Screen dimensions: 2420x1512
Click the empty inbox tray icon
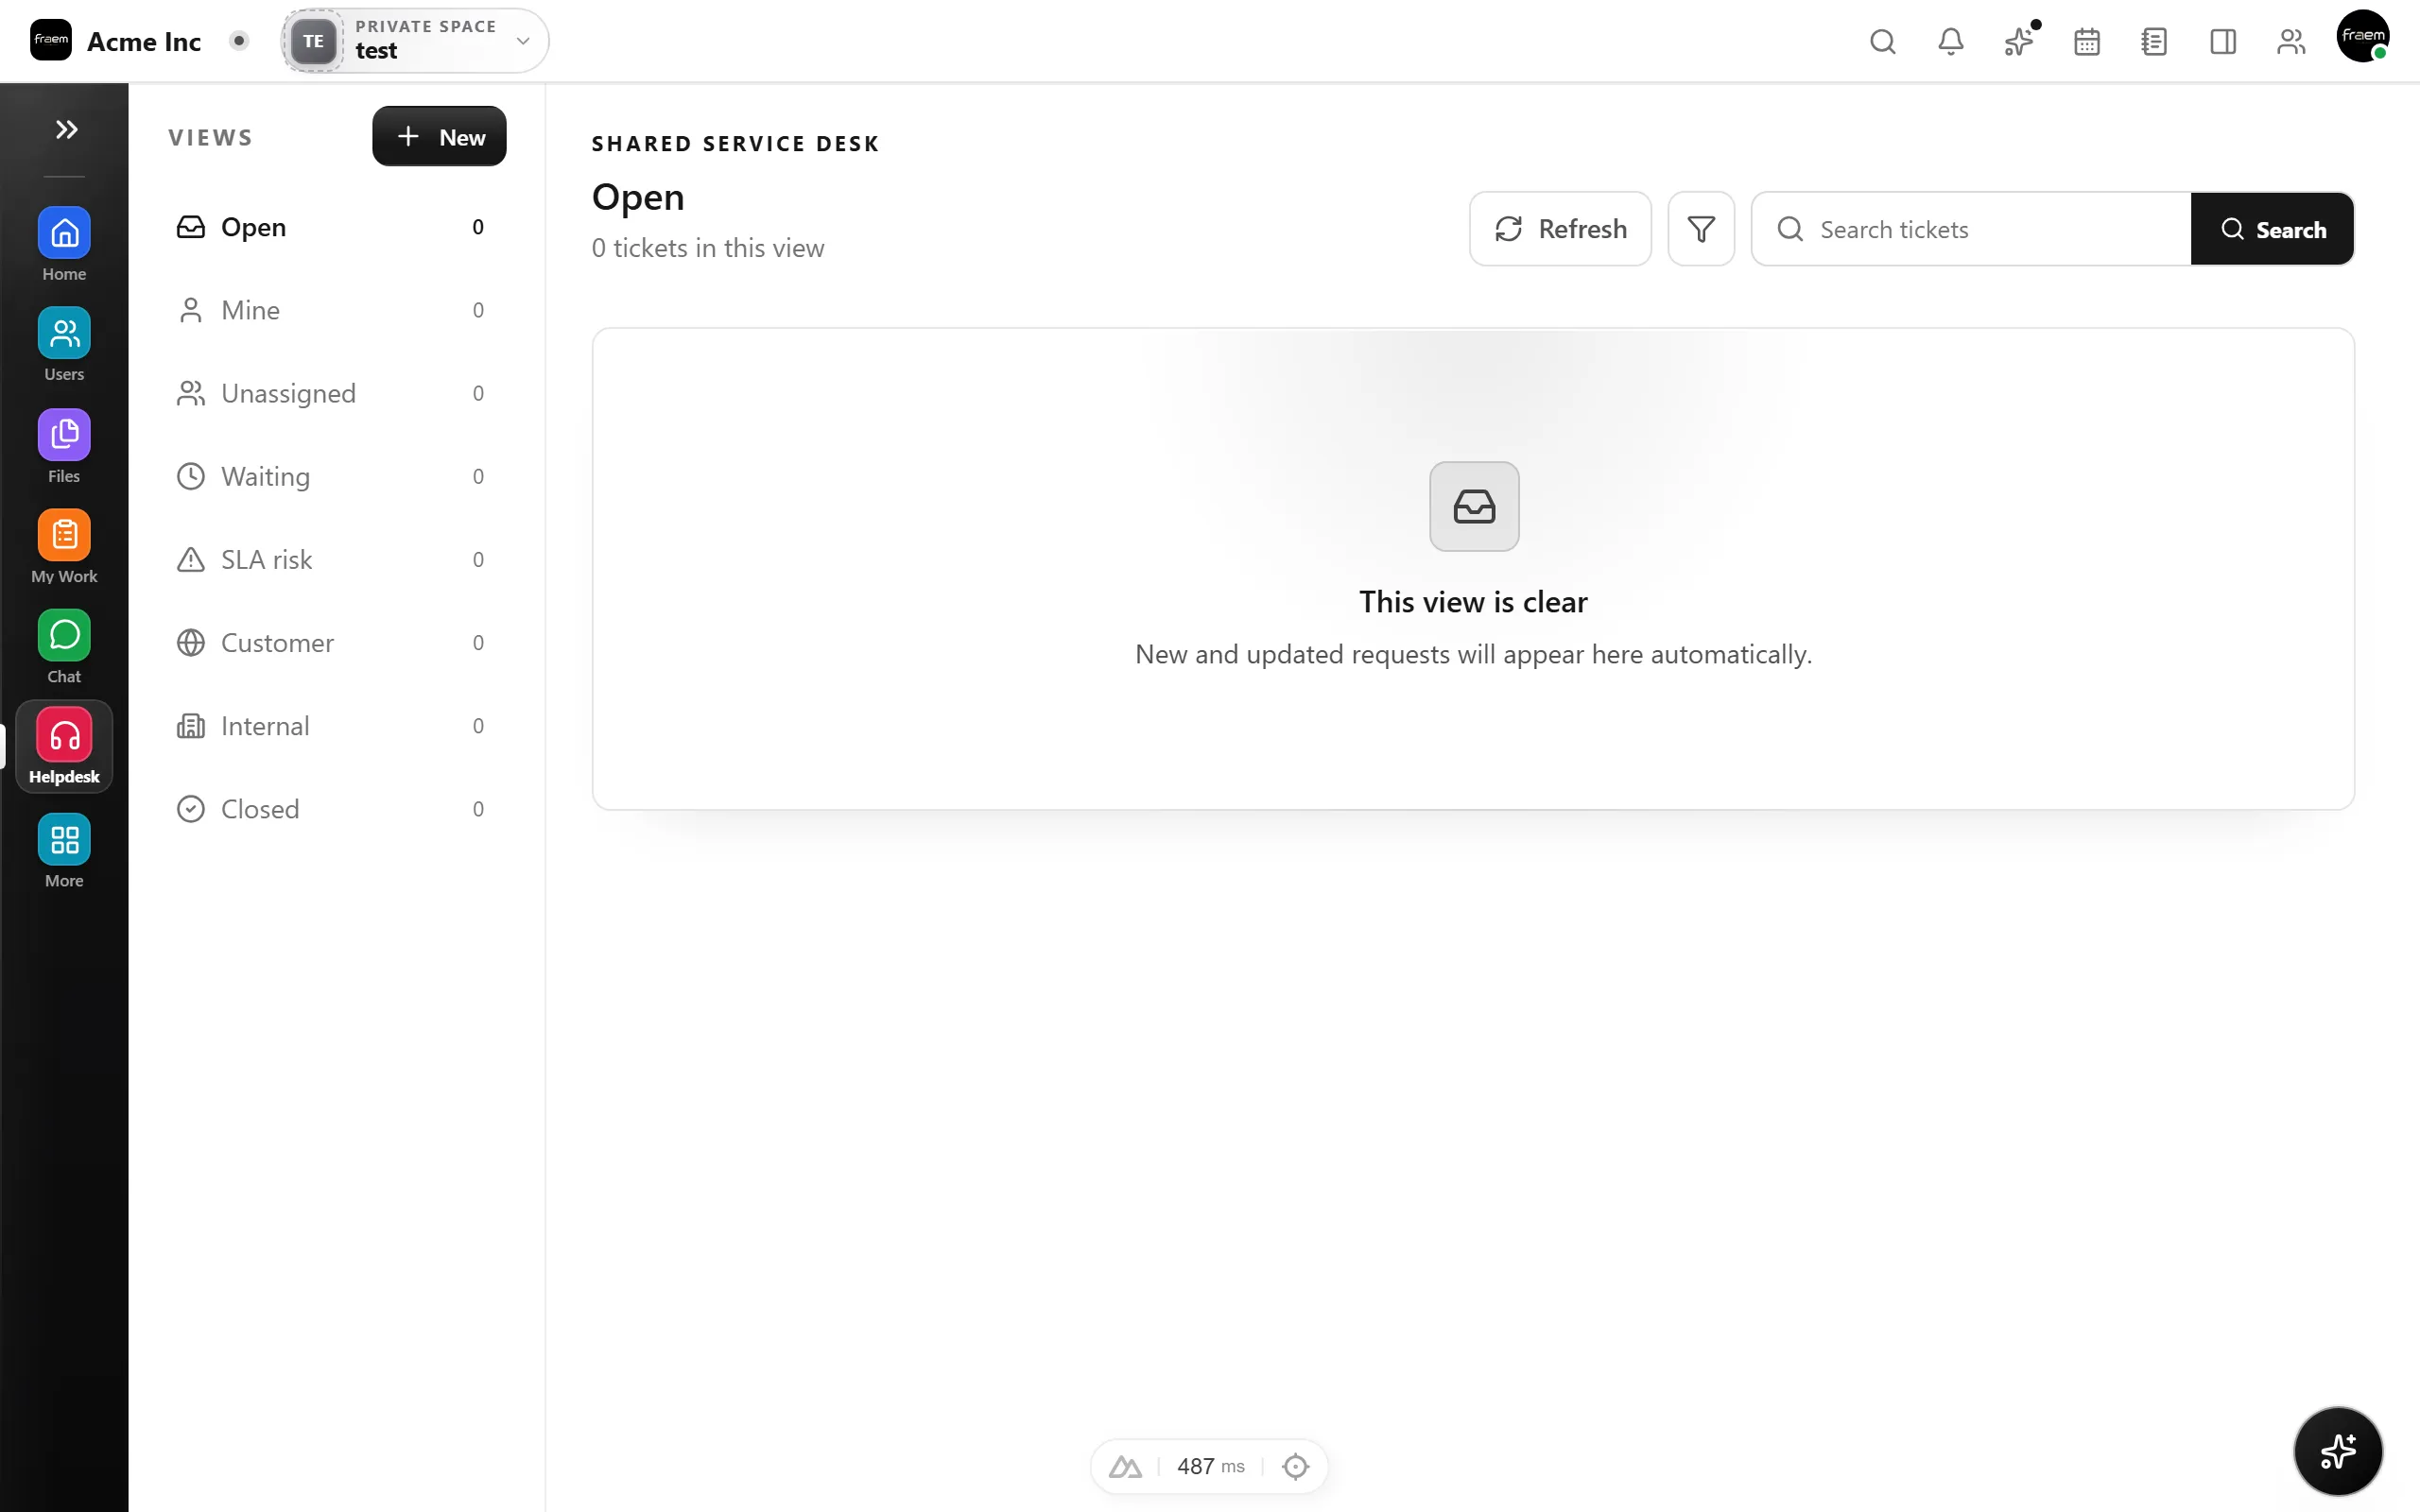point(1474,506)
